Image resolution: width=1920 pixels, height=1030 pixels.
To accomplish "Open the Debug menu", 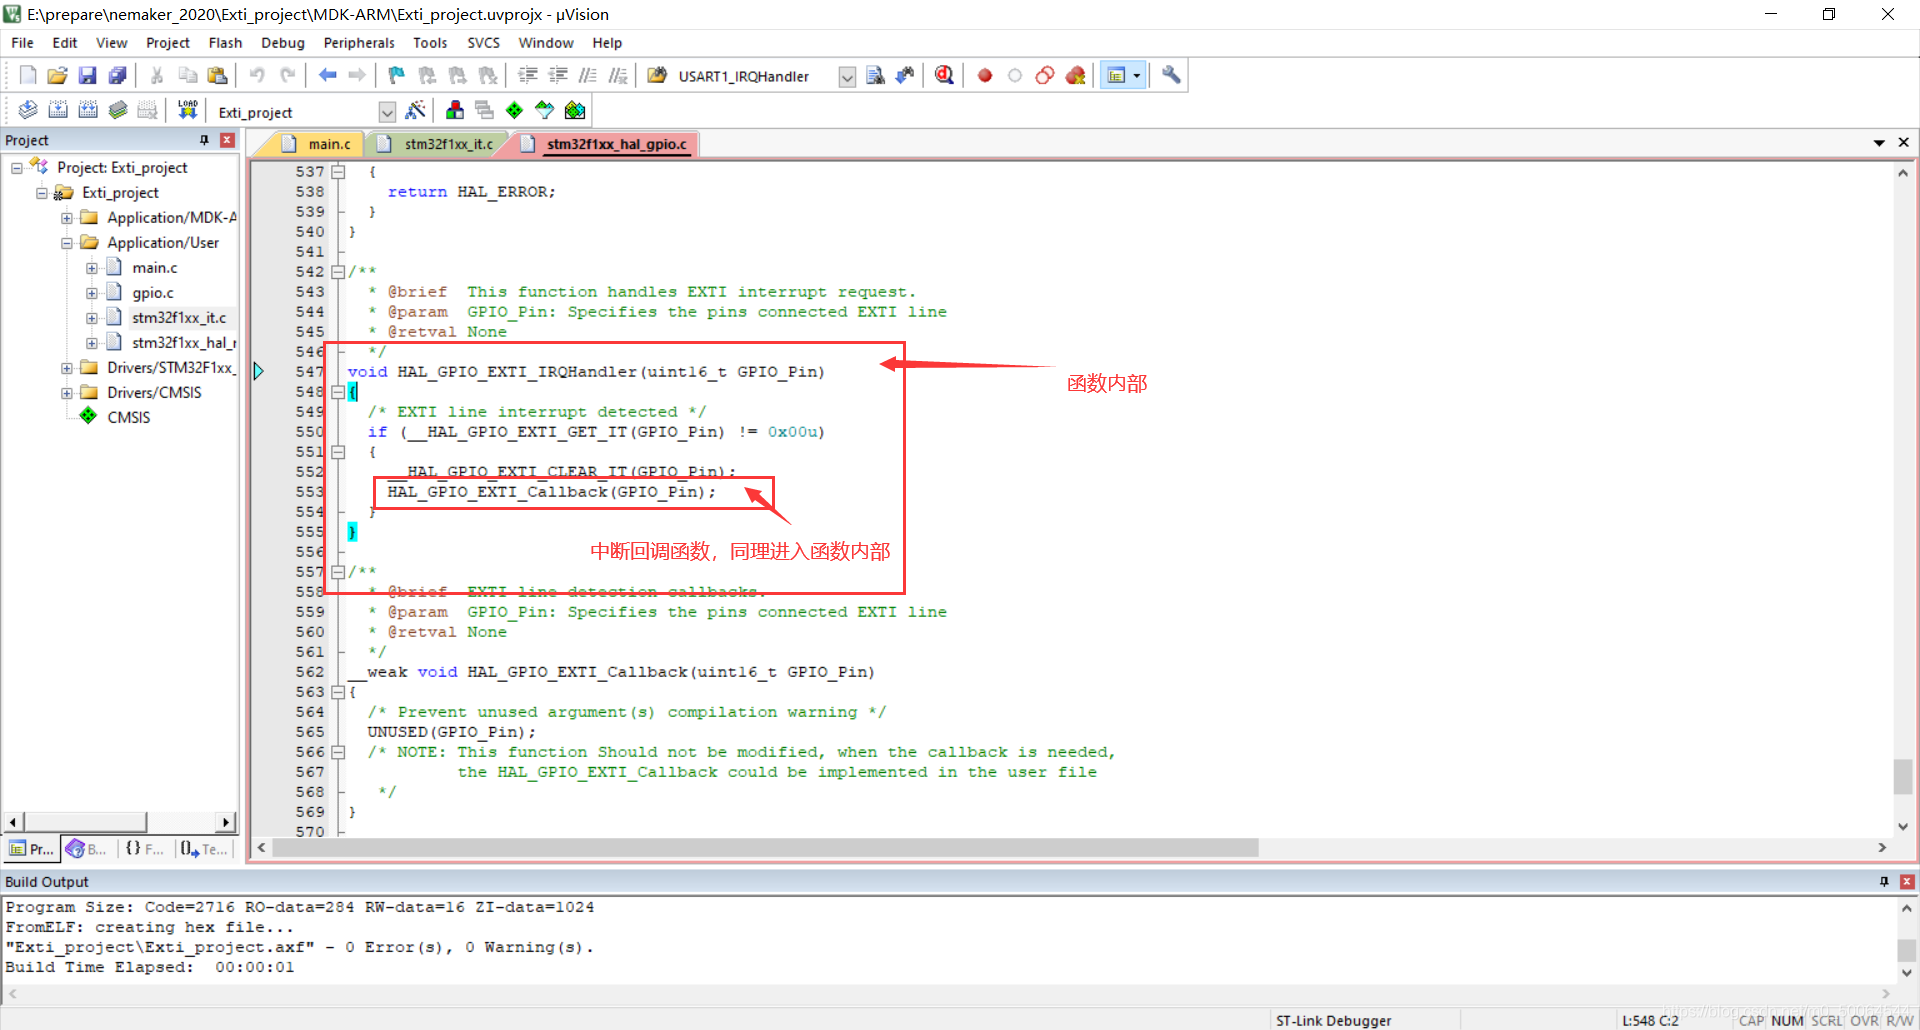I will tap(283, 43).
